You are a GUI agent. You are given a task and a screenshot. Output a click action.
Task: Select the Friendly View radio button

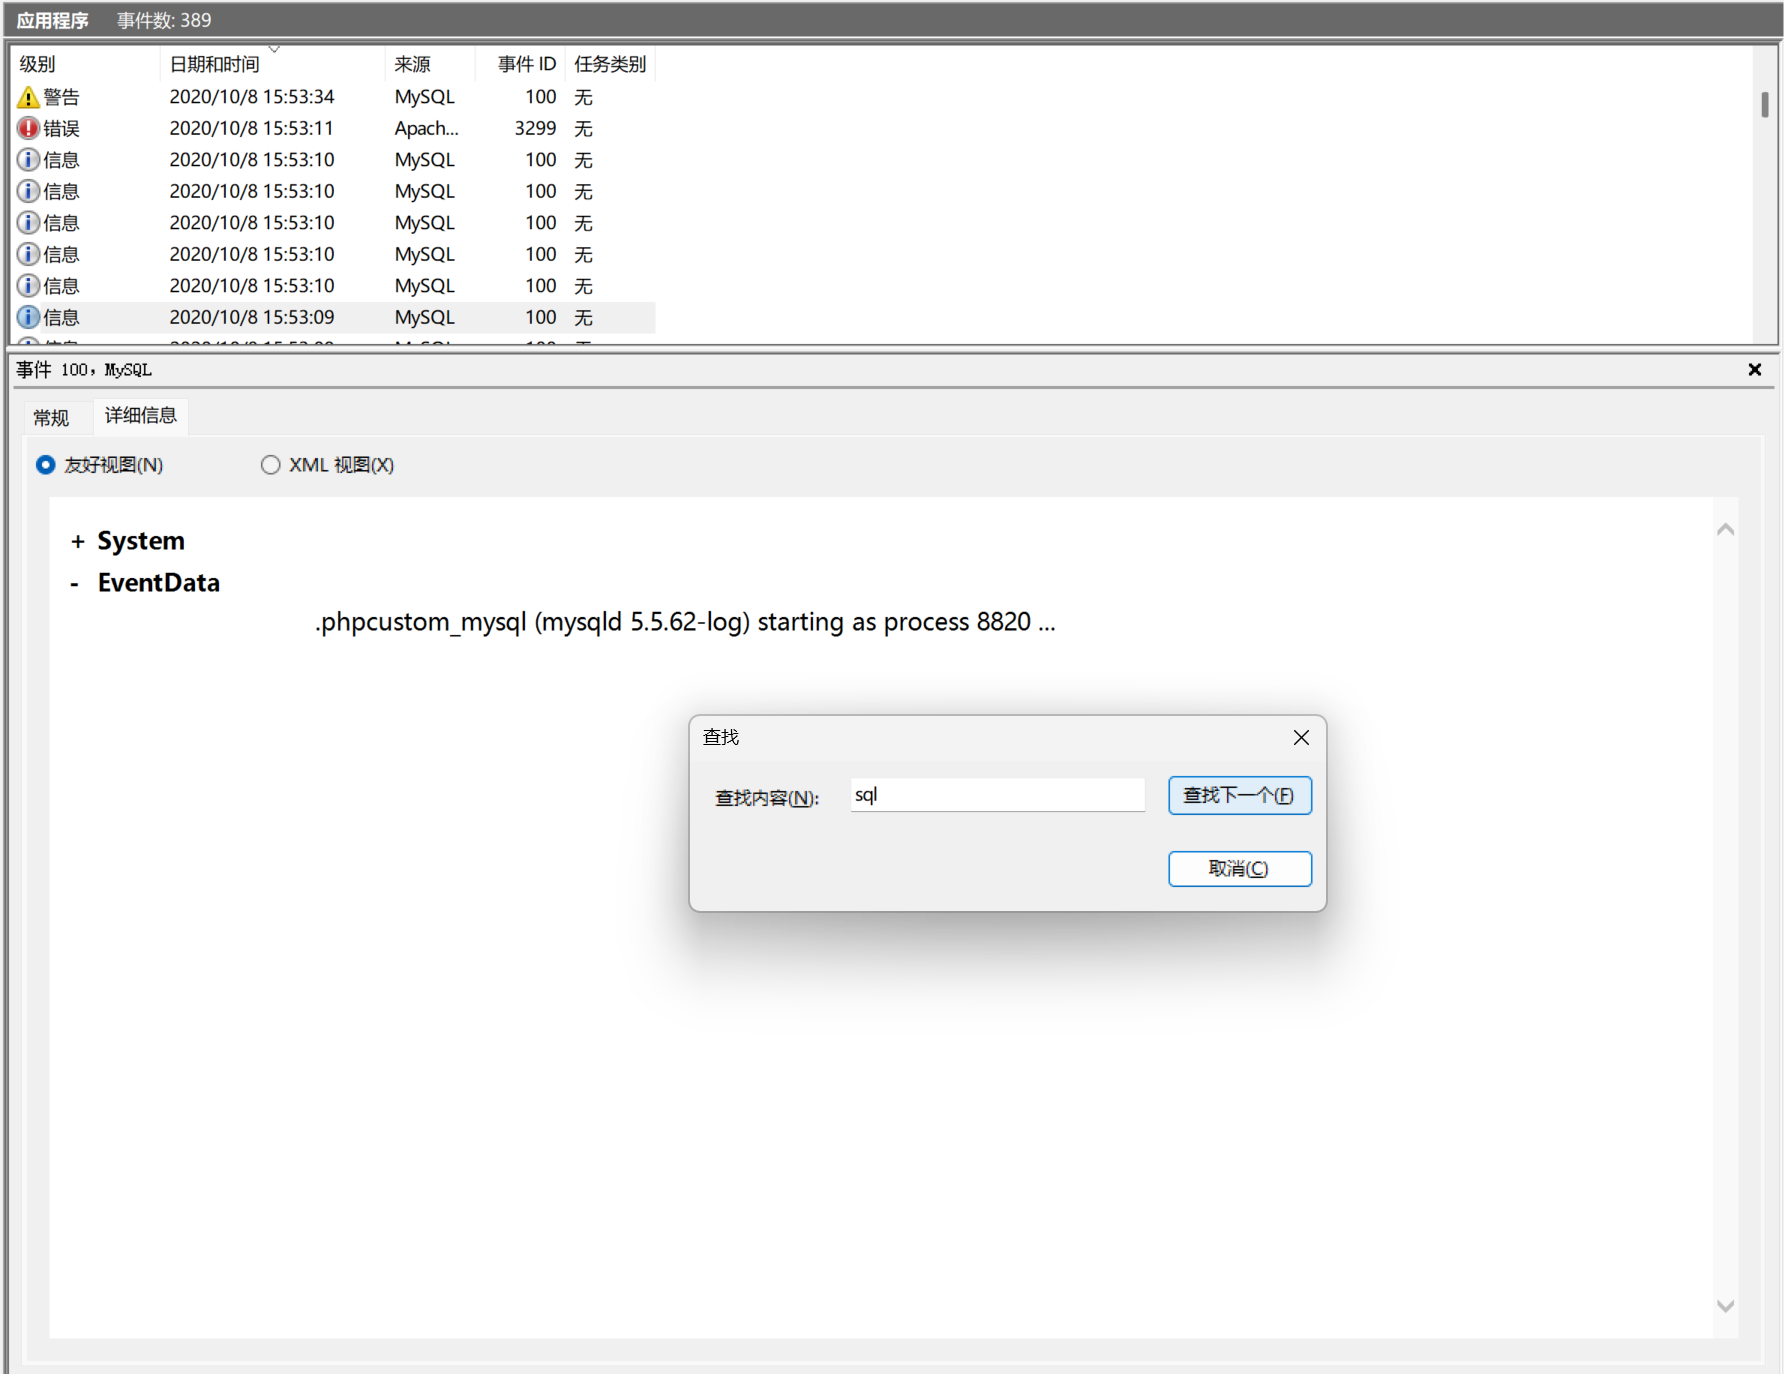[x=46, y=465]
